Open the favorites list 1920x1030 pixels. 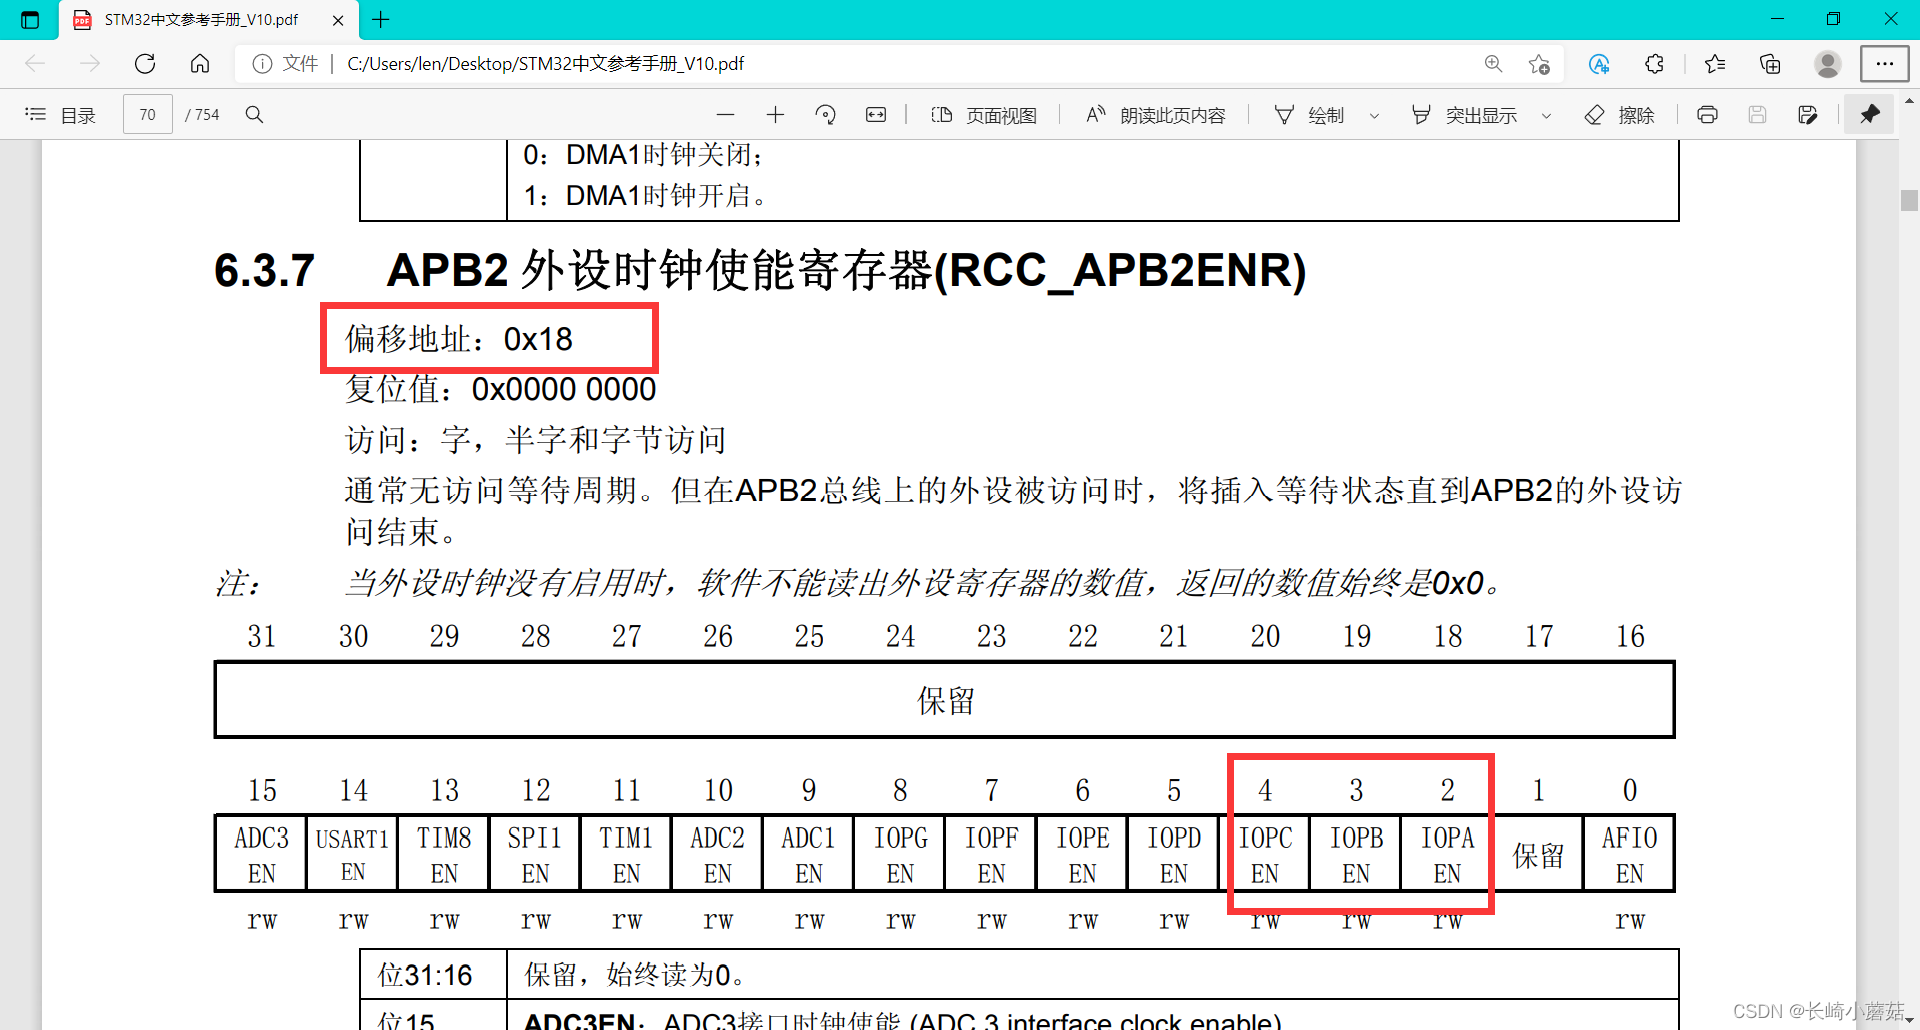(1715, 64)
